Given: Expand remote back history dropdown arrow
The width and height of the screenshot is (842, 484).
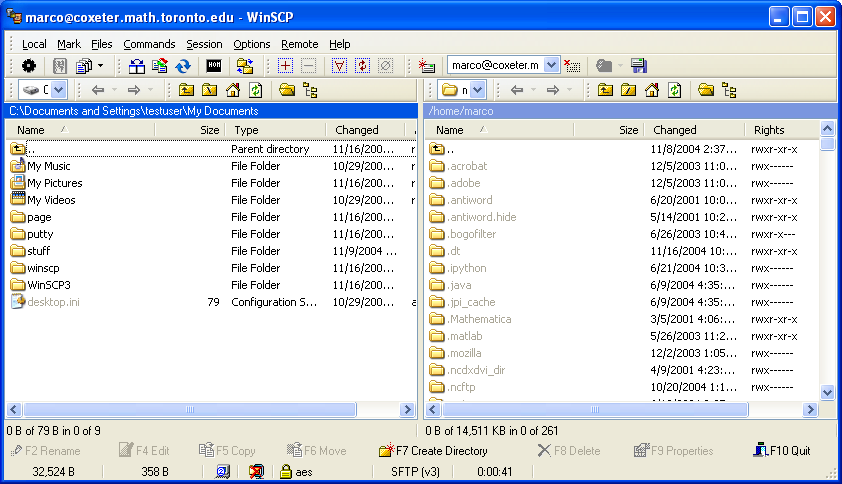Looking at the screenshot, I should (x=533, y=90).
